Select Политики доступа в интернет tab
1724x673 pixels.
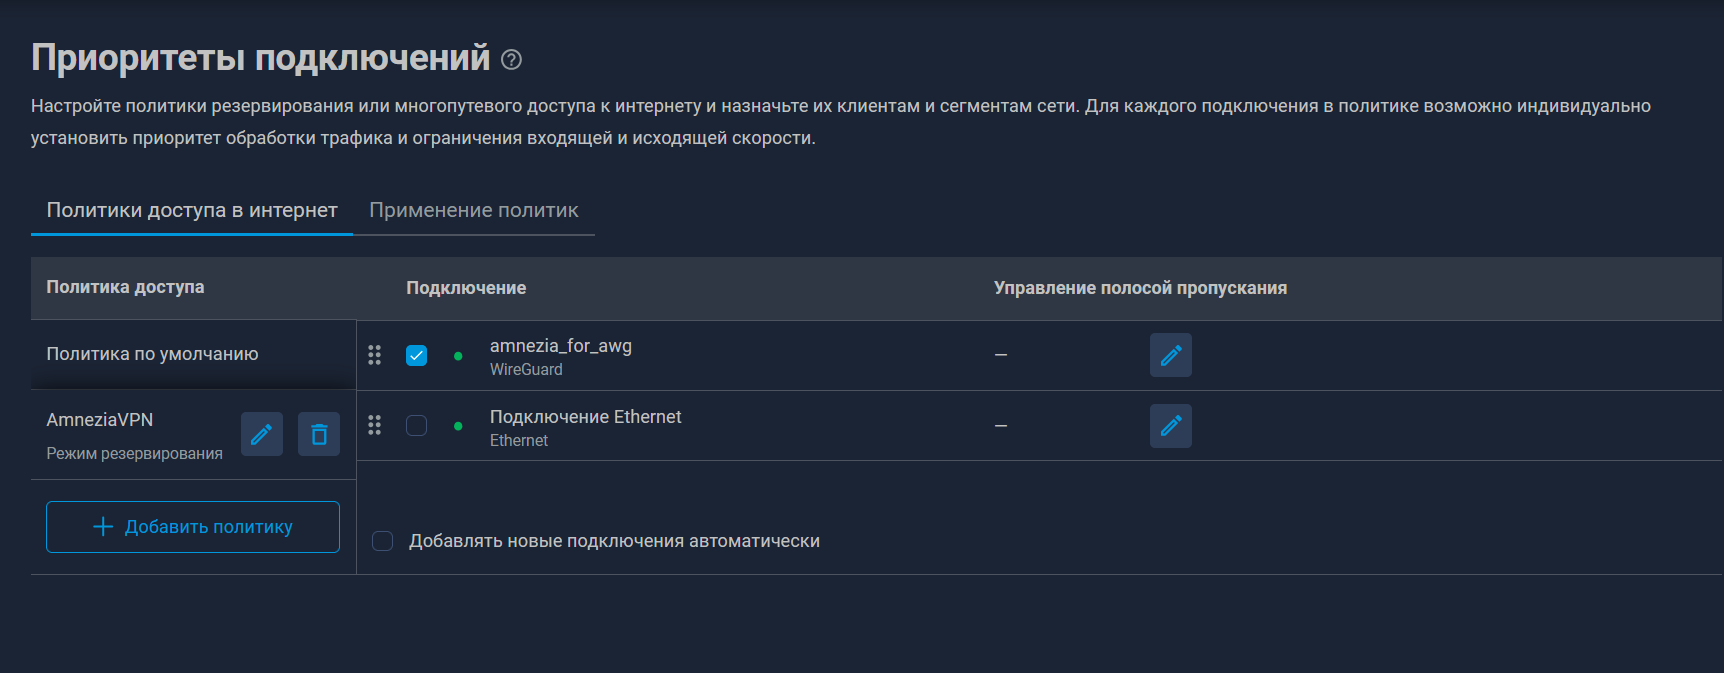(x=192, y=210)
